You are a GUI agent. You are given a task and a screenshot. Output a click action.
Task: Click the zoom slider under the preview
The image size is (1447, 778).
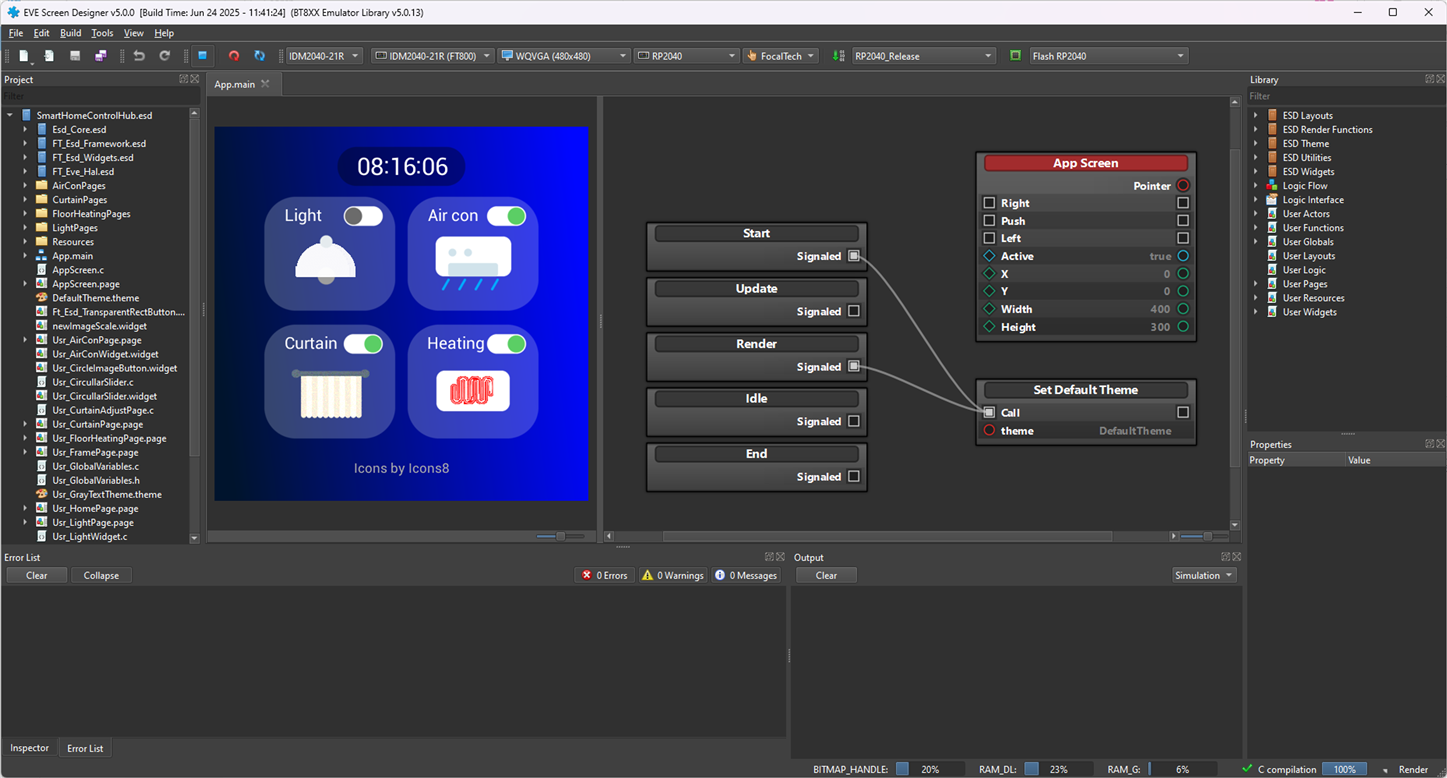(x=560, y=537)
